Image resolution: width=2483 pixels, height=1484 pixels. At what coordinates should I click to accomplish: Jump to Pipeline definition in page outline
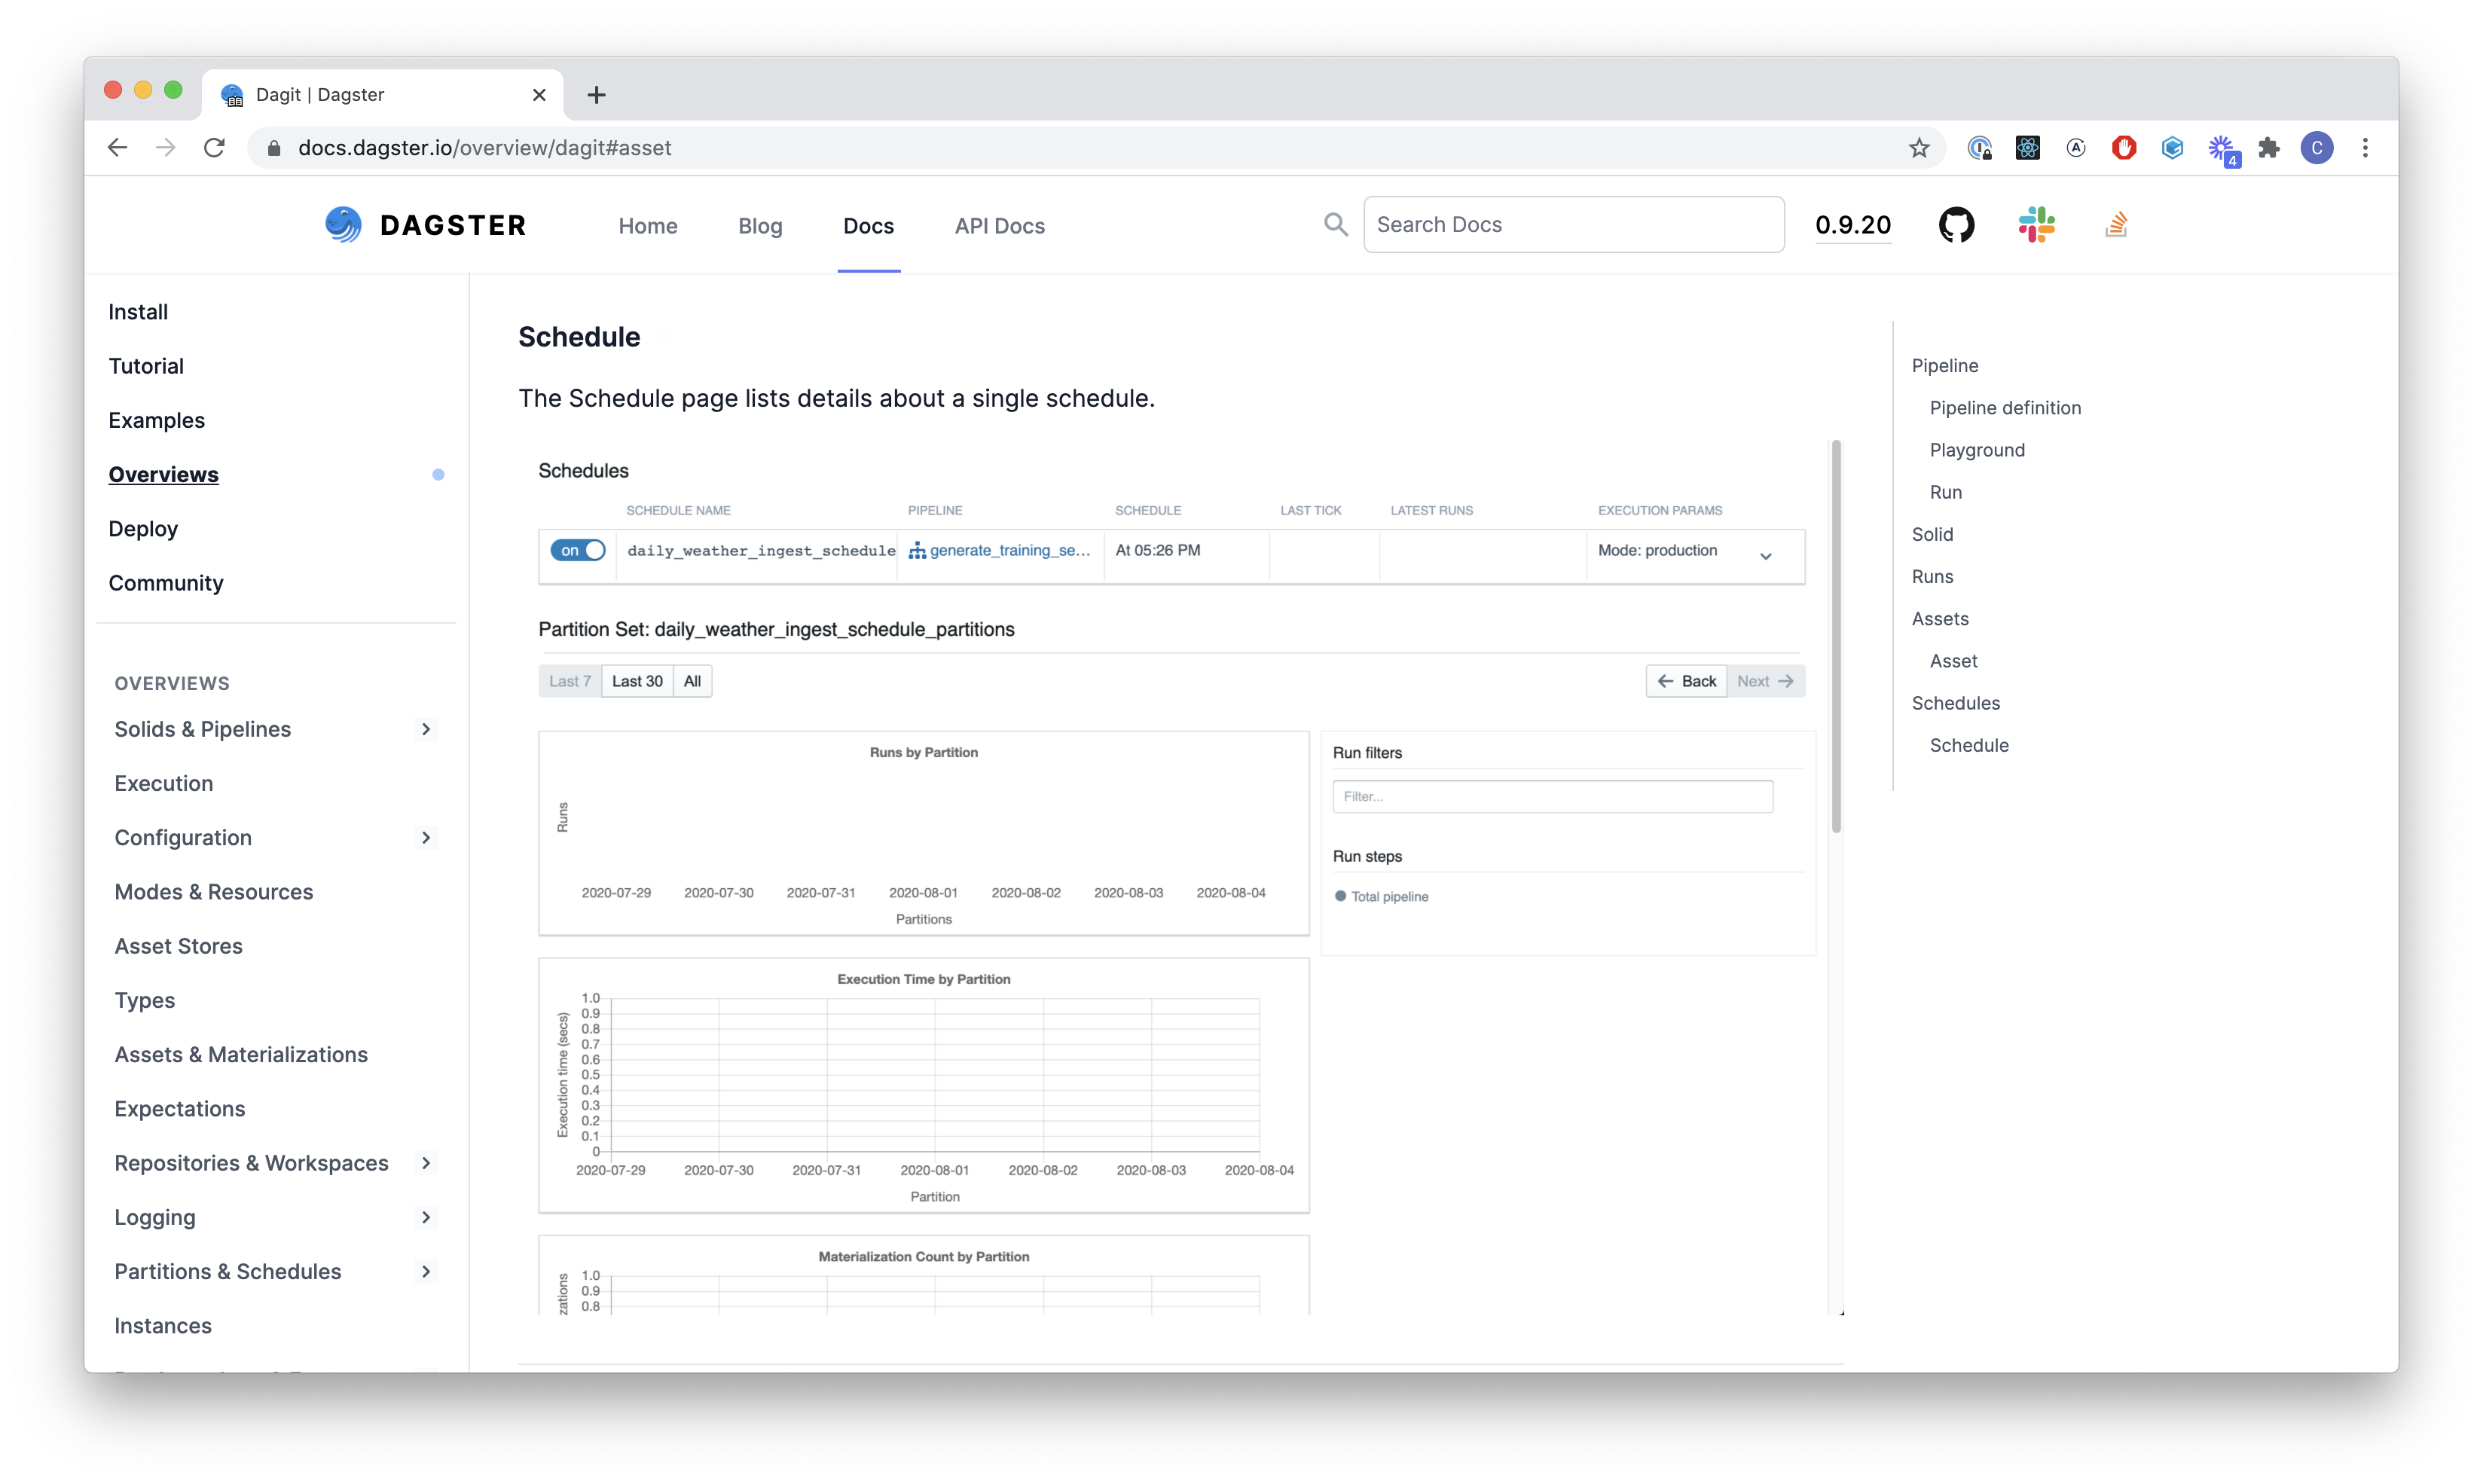[x=2005, y=408]
